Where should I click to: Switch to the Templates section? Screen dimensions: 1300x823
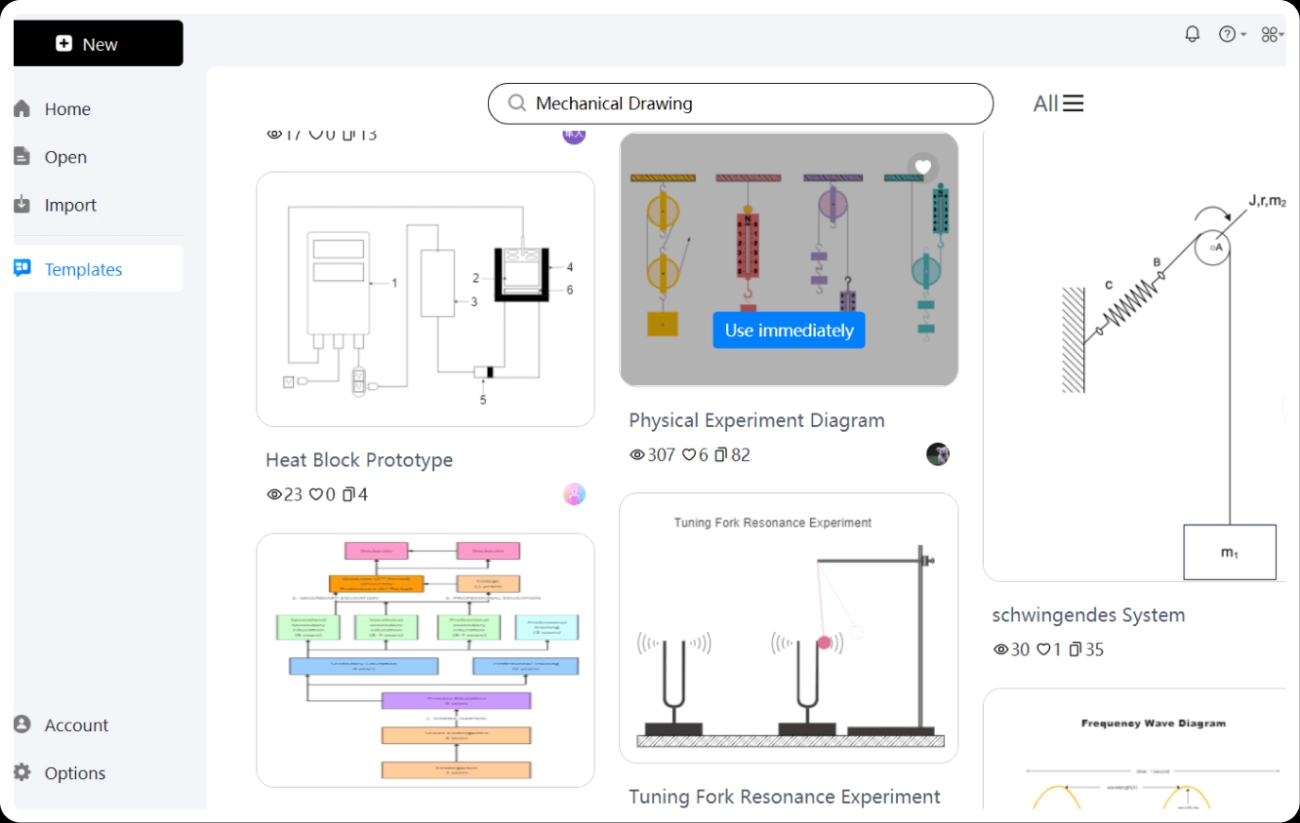tap(83, 269)
